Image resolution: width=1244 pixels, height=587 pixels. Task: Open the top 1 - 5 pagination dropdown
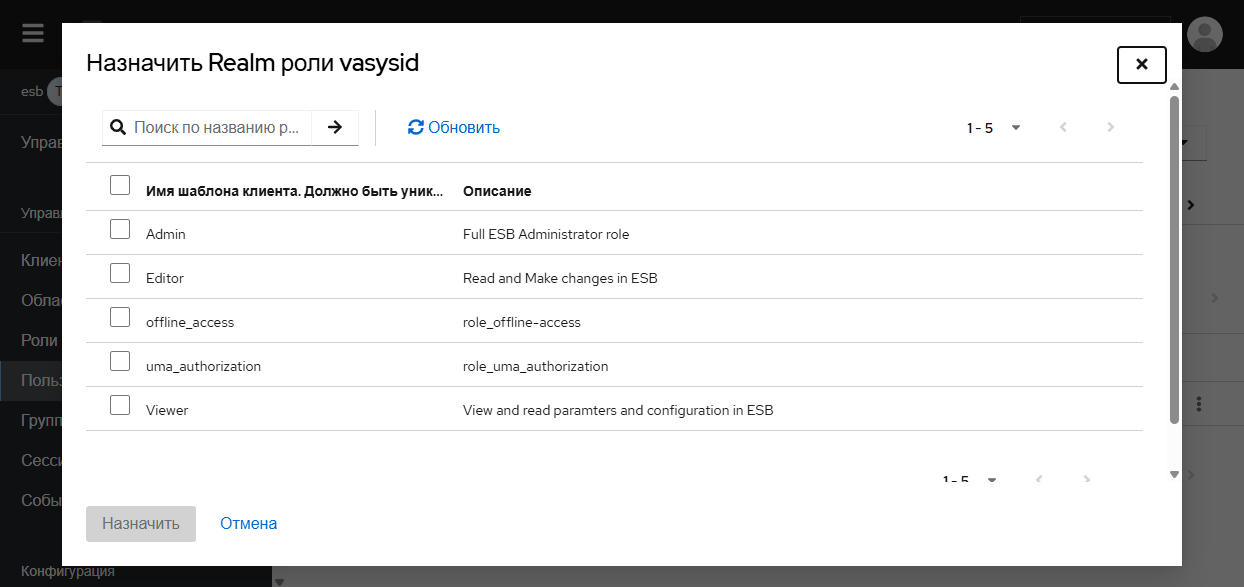pyautogui.click(x=993, y=128)
